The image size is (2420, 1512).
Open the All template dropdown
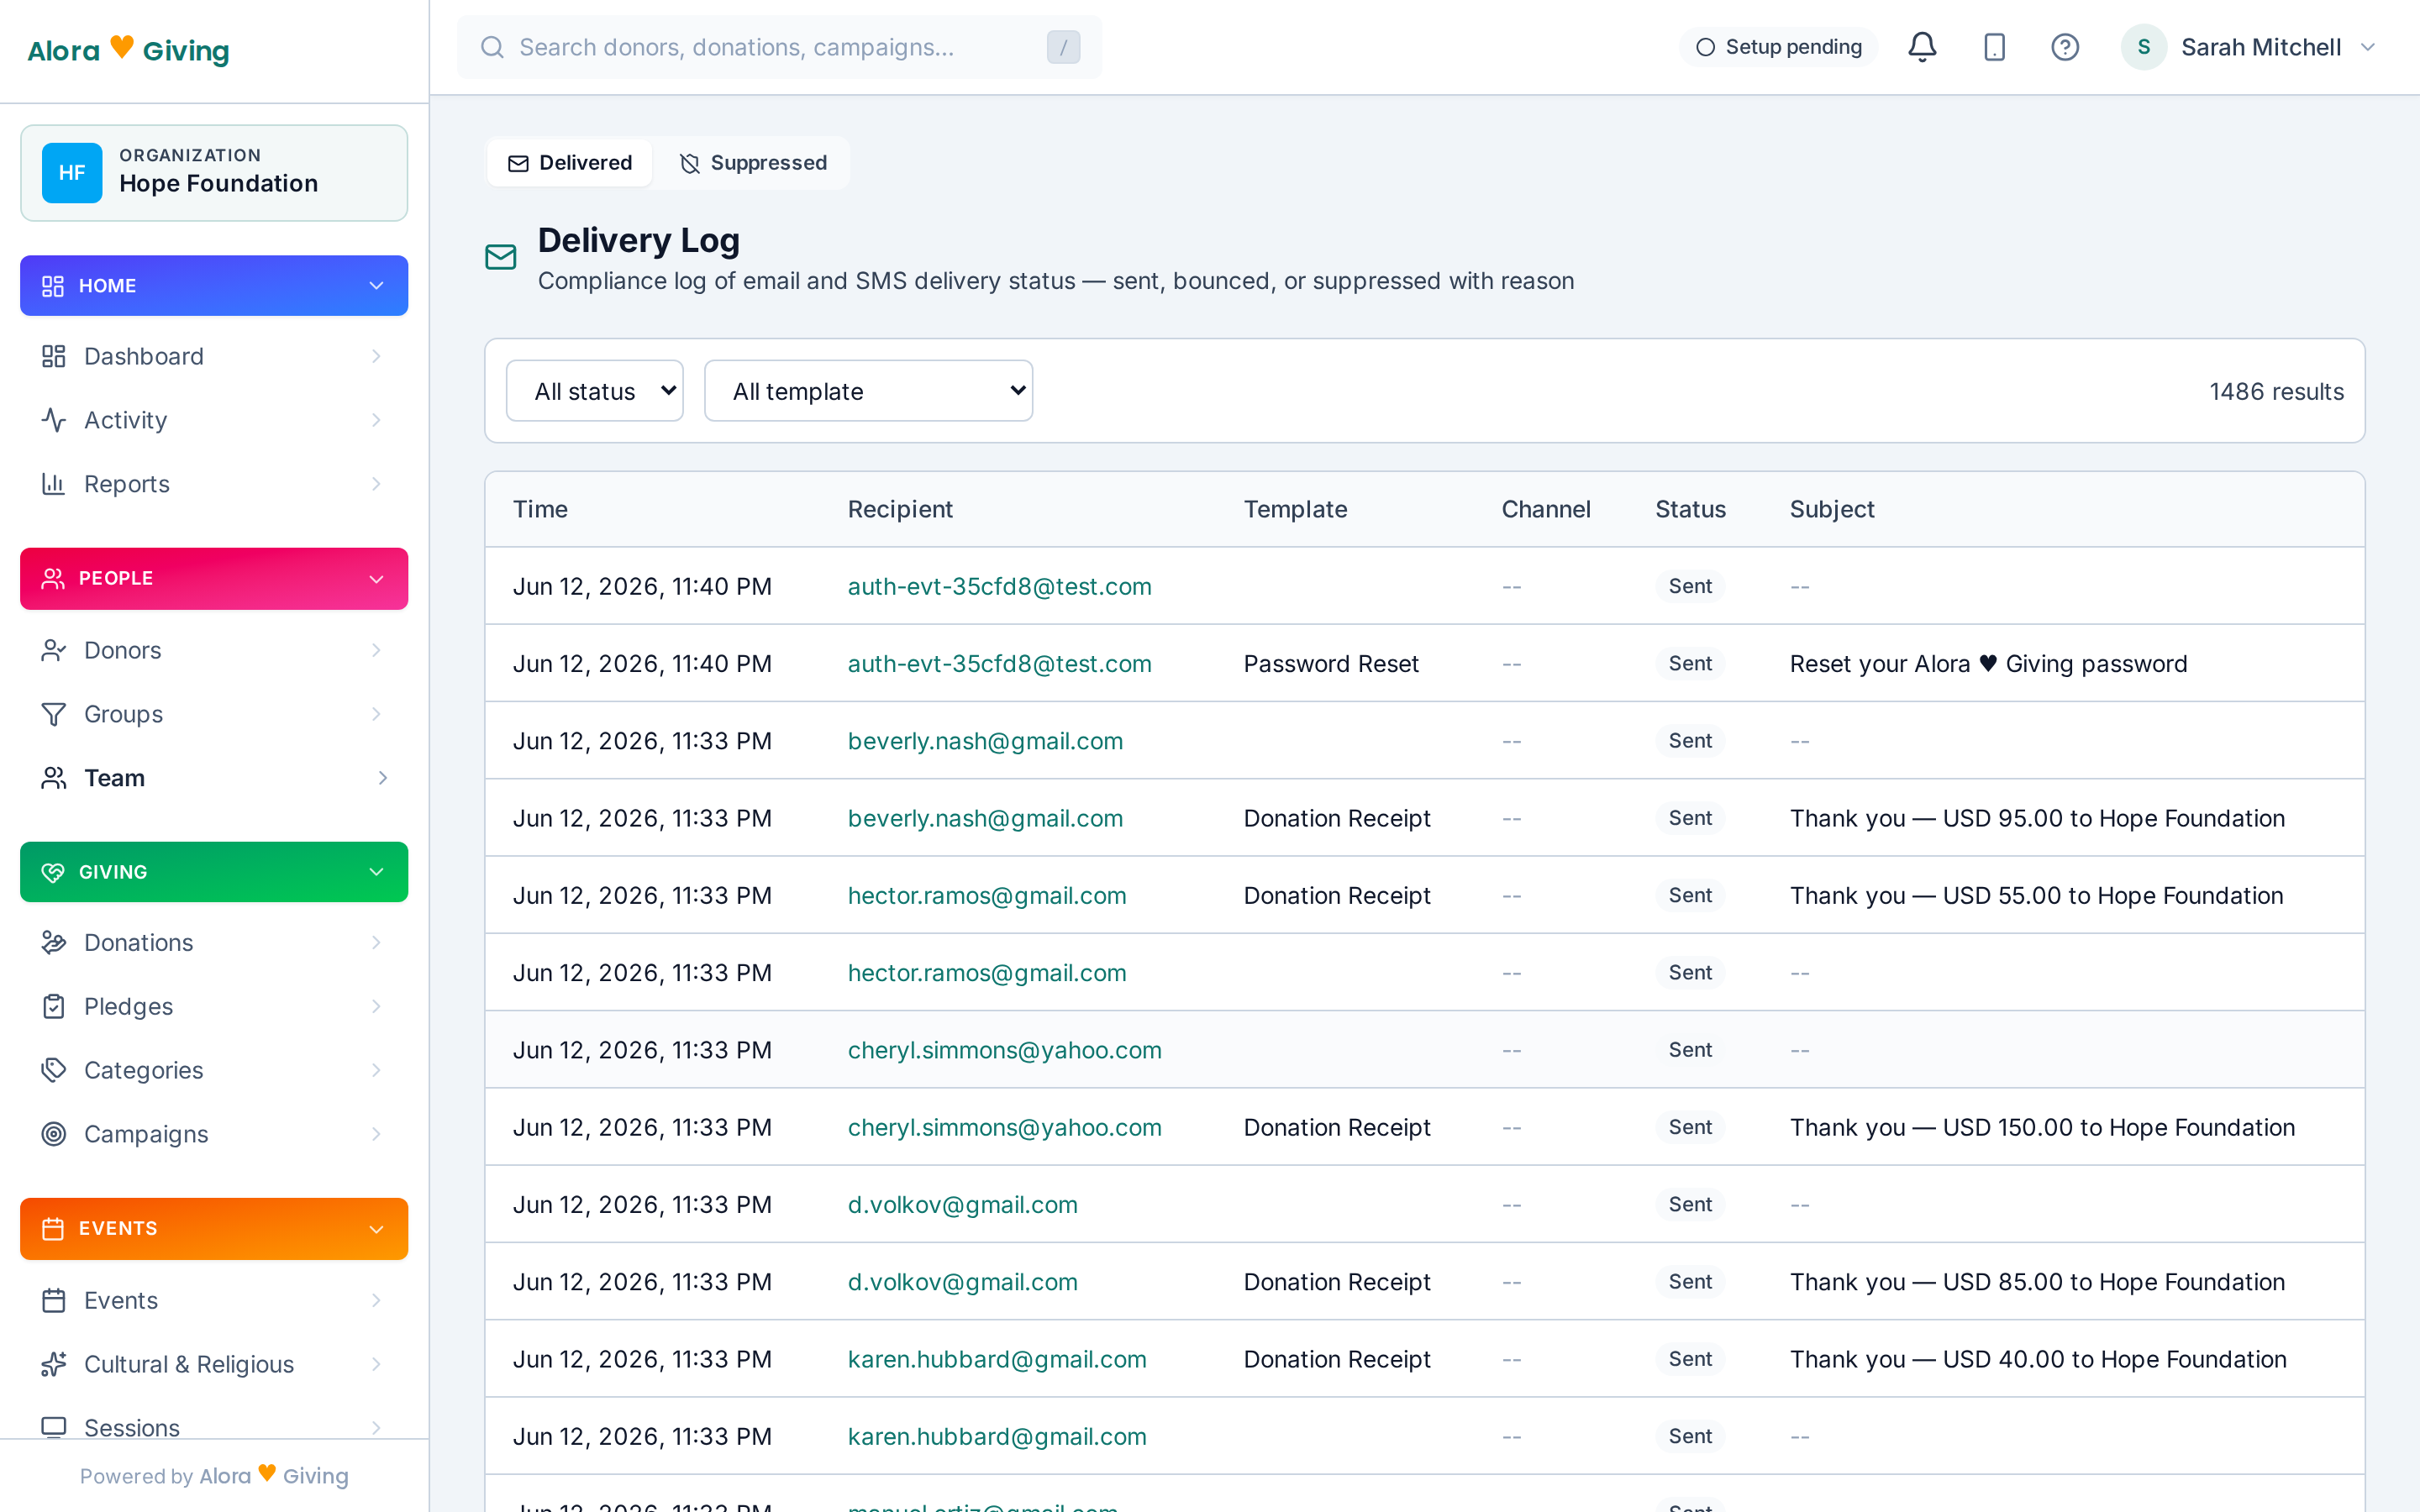coord(868,391)
